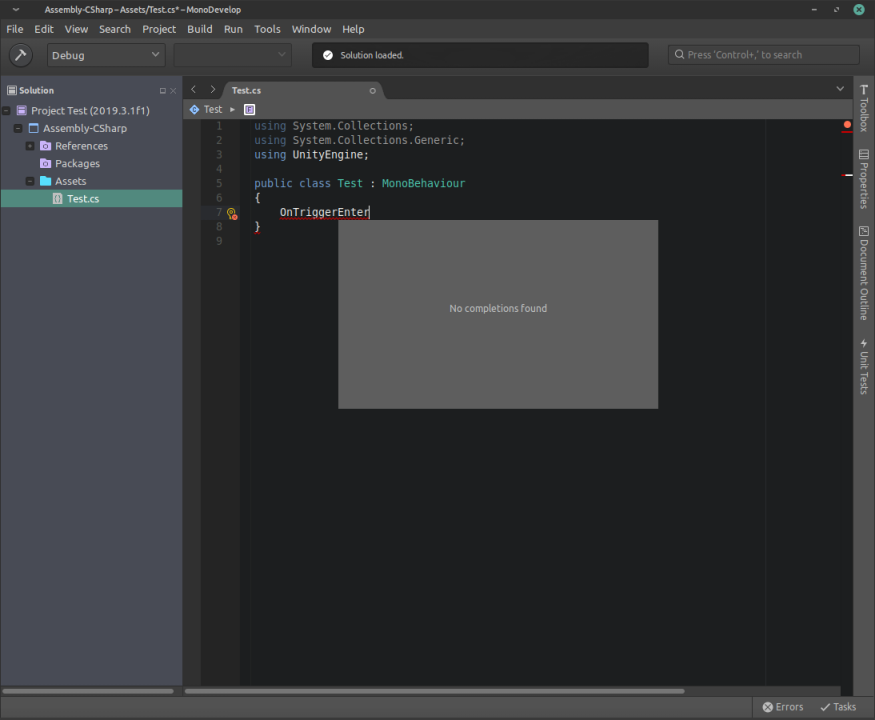Click the red error marker in editor margin
Screen dimensions: 875x720
click(x=847, y=125)
